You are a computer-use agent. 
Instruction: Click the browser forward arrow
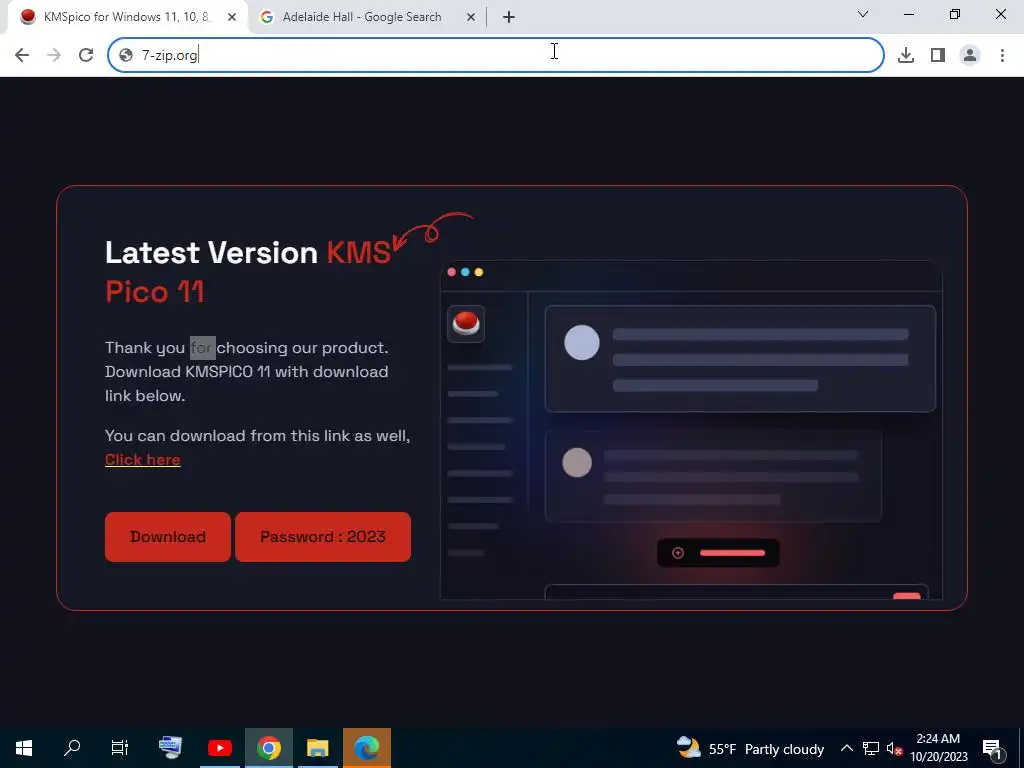[54, 55]
